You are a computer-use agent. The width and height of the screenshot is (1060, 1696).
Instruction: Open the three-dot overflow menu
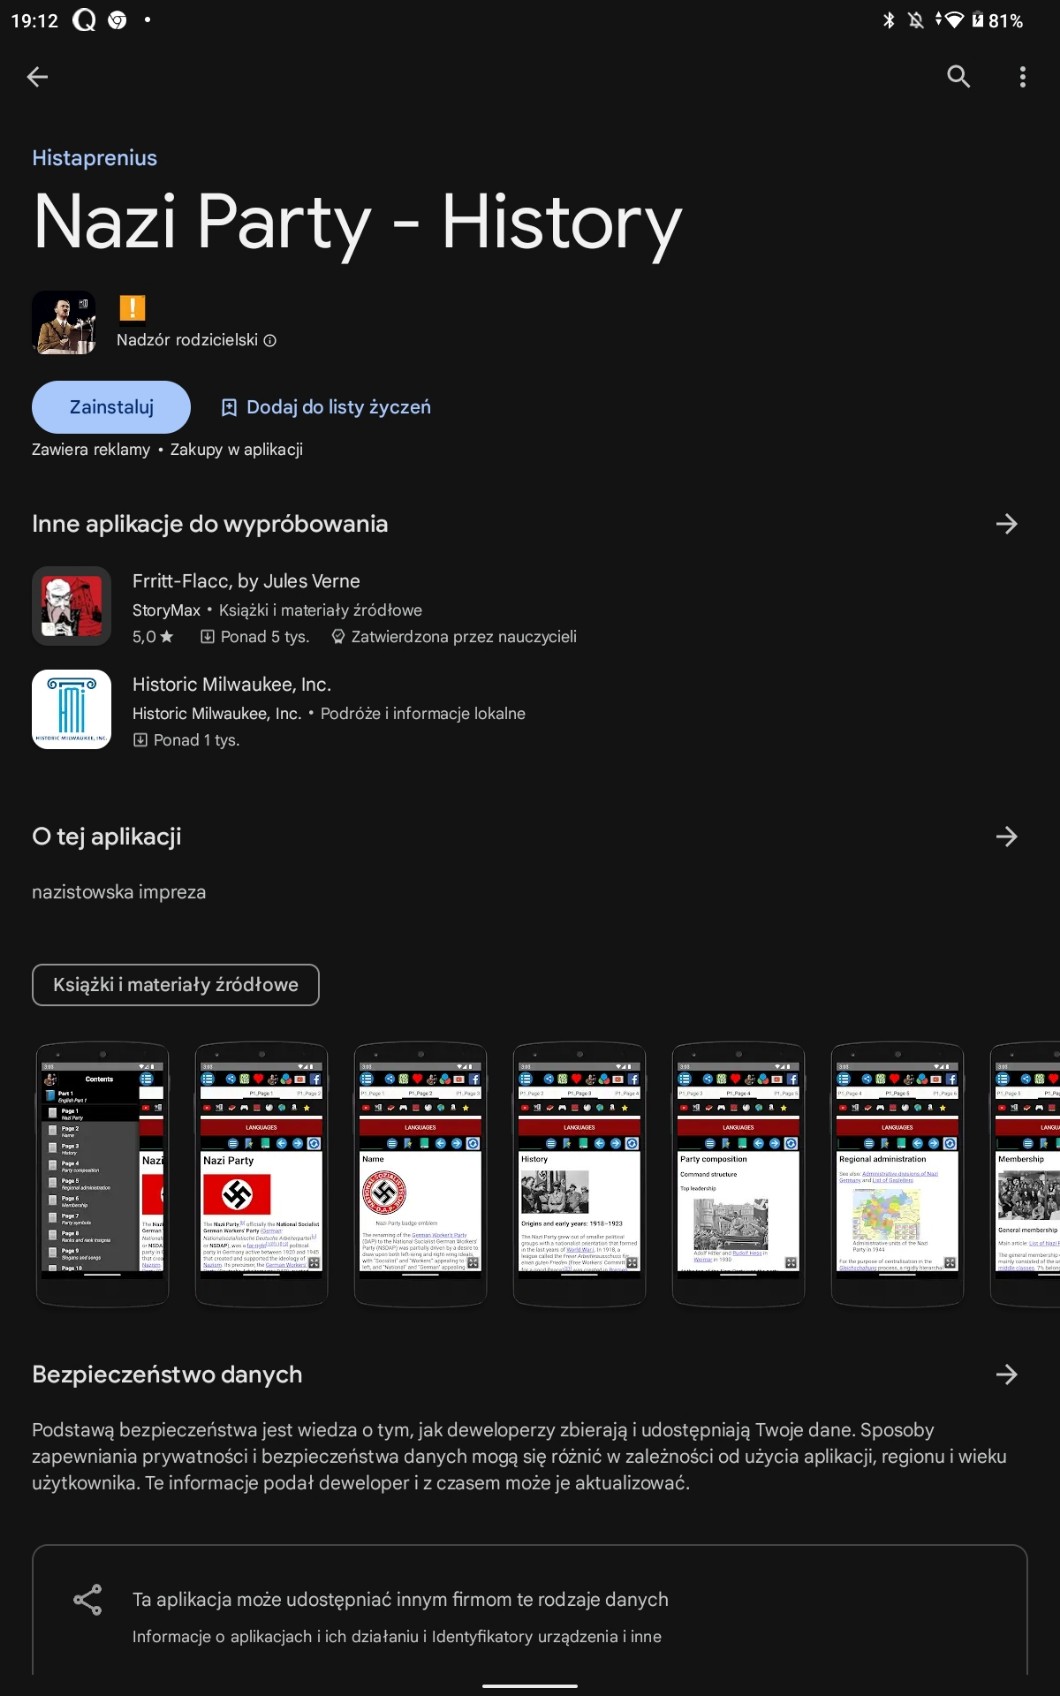[1022, 77]
